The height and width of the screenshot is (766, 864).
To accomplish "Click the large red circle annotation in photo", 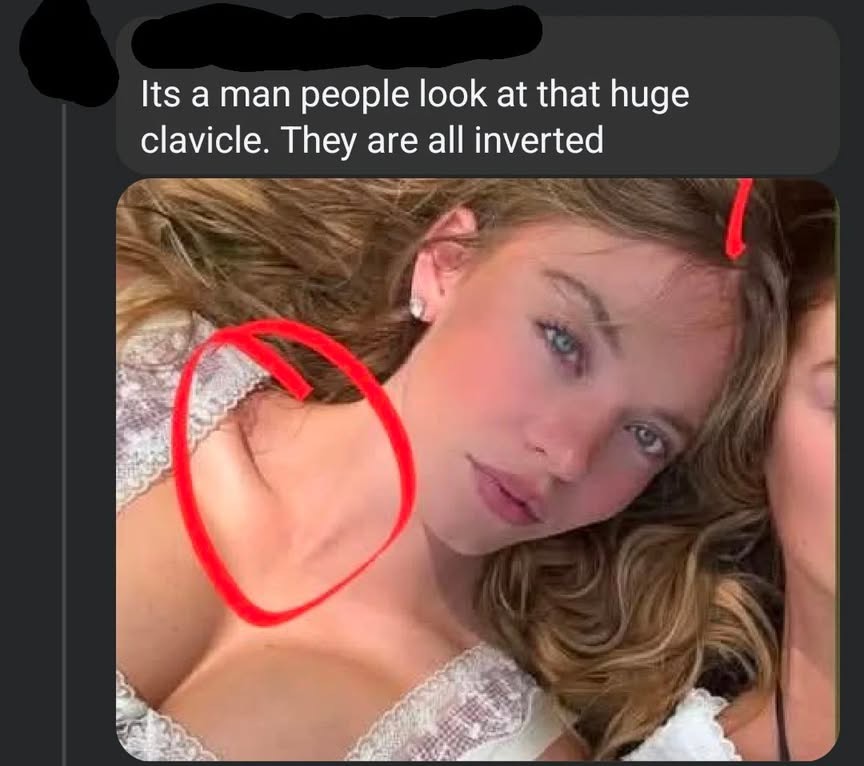I will pos(292,472).
